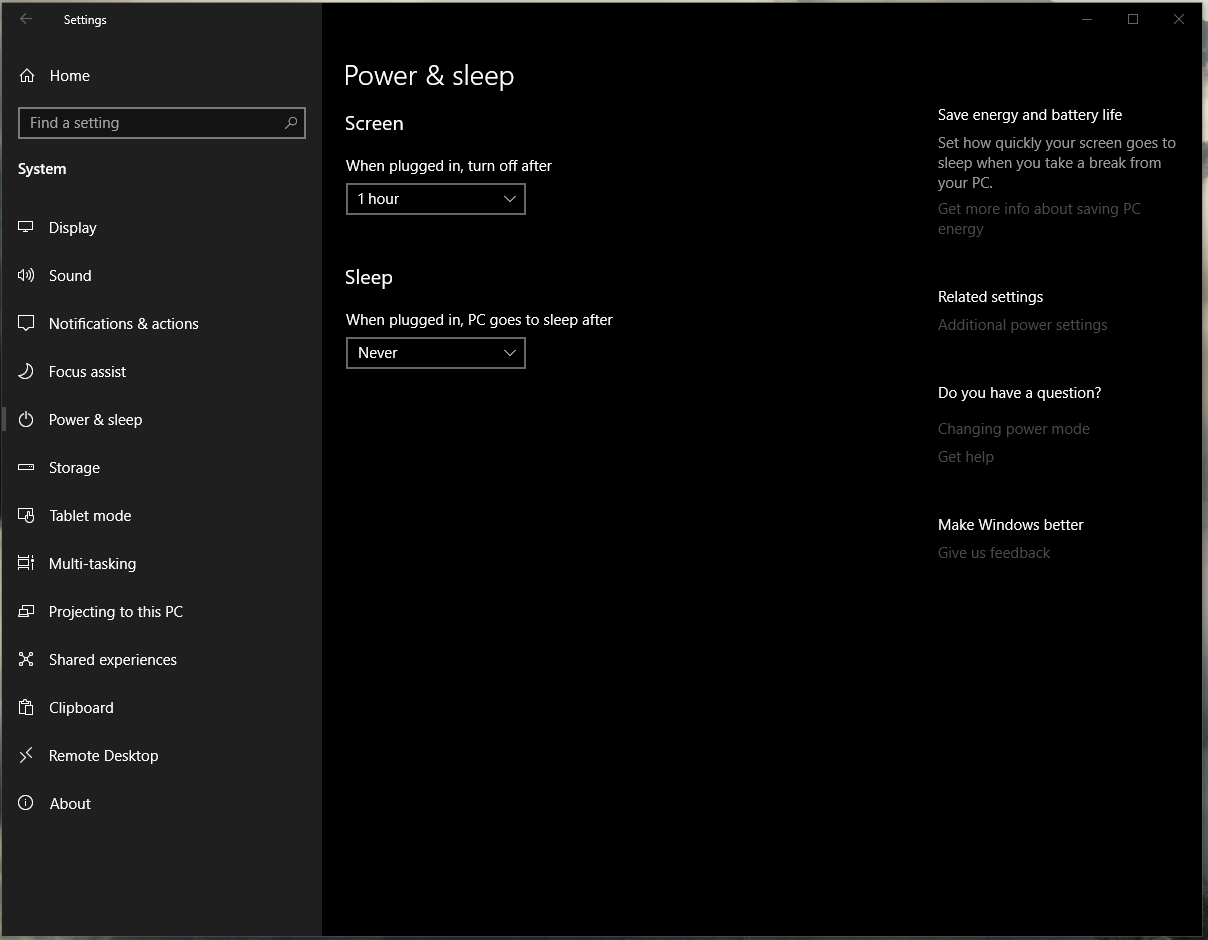Image resolution: width=1208 pixels, height=940 pixels.
Task: Open Additional power settings link
Action: point(1023,325)
